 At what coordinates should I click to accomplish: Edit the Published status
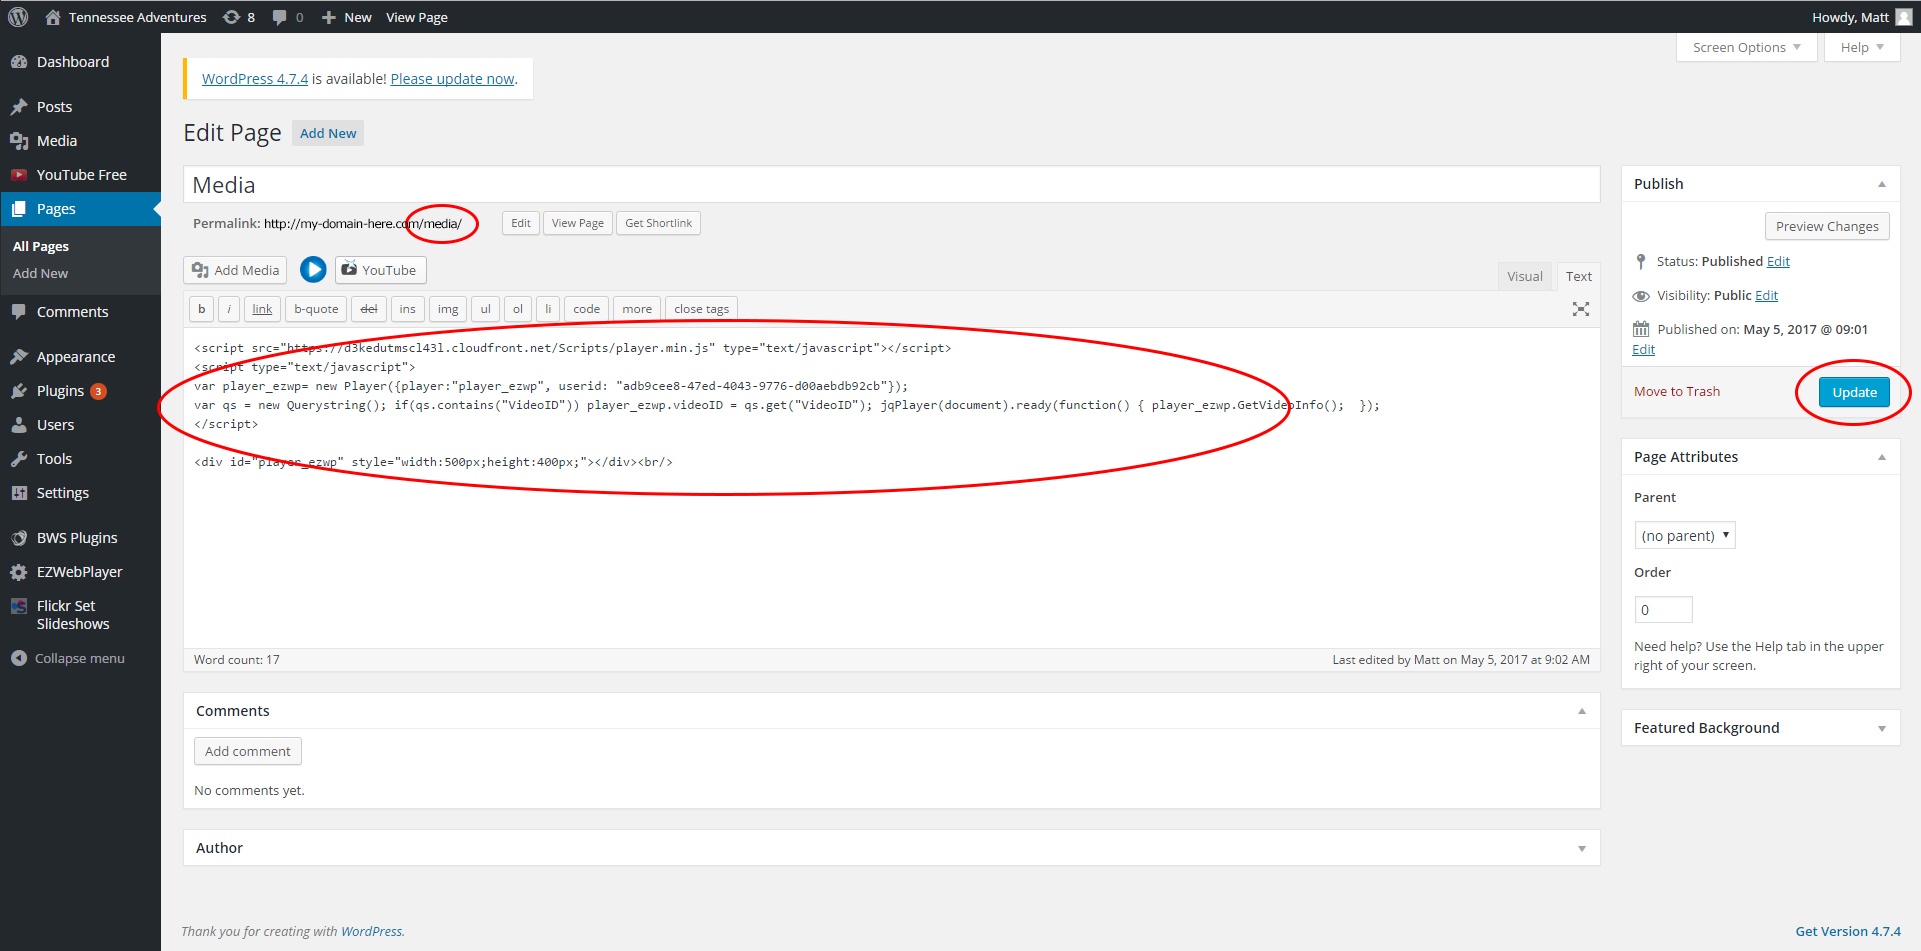pyautogui.click(x=1778, y=262)
